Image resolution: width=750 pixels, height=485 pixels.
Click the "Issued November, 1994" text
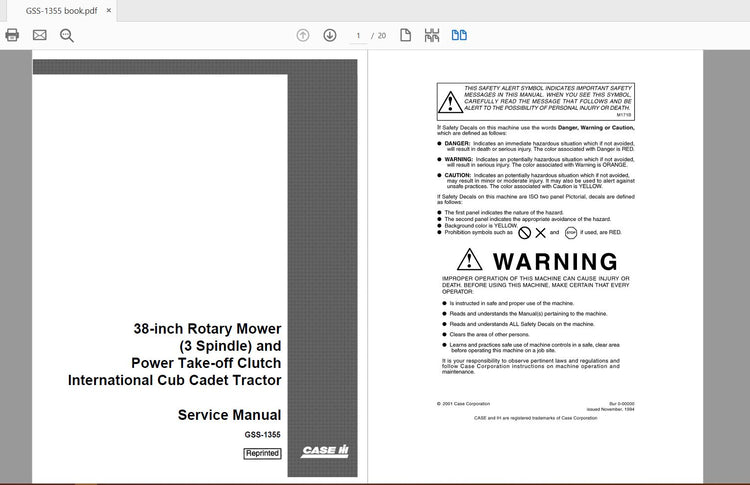pyautogui.click(x=610, y=409)
